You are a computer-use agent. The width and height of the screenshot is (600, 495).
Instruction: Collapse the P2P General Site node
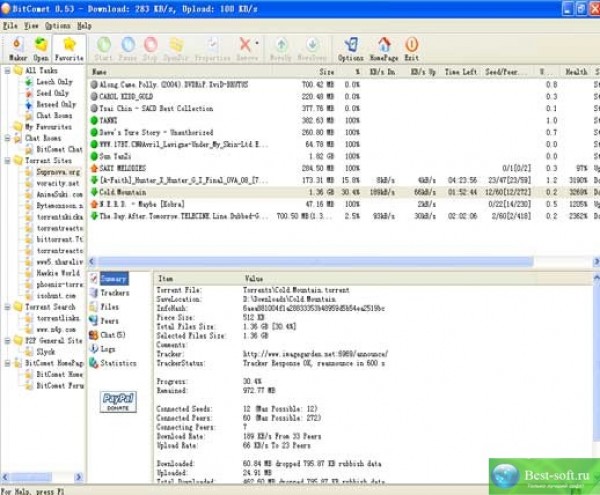(7, 340)
